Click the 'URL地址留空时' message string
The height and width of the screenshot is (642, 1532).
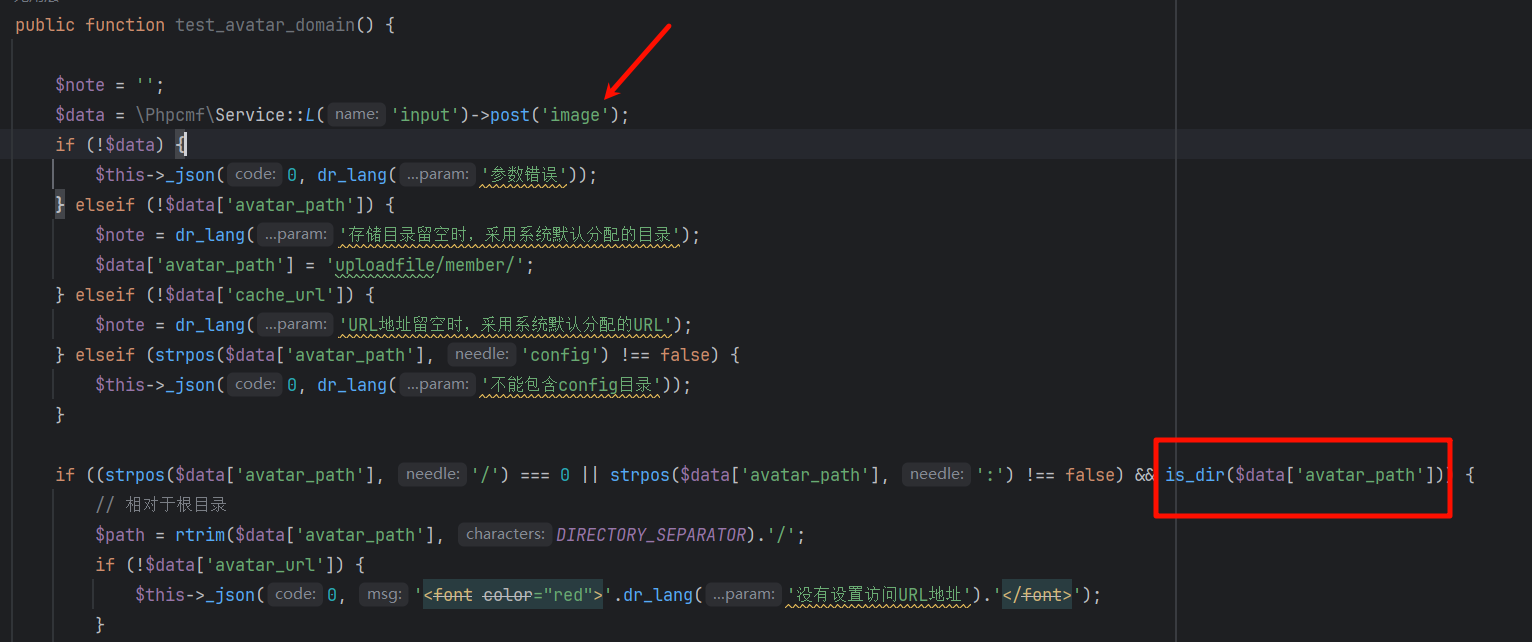coord(506,325)
